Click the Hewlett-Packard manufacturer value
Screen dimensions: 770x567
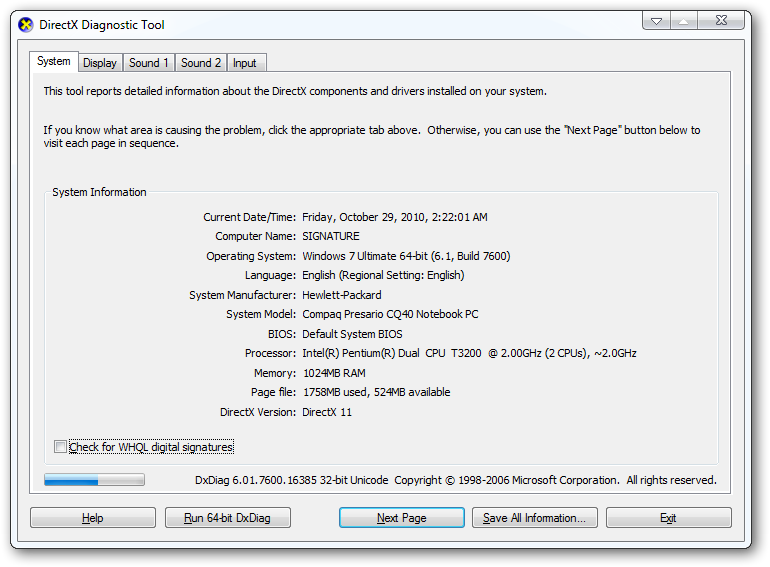pyautogui.click(x=342, y=295)
